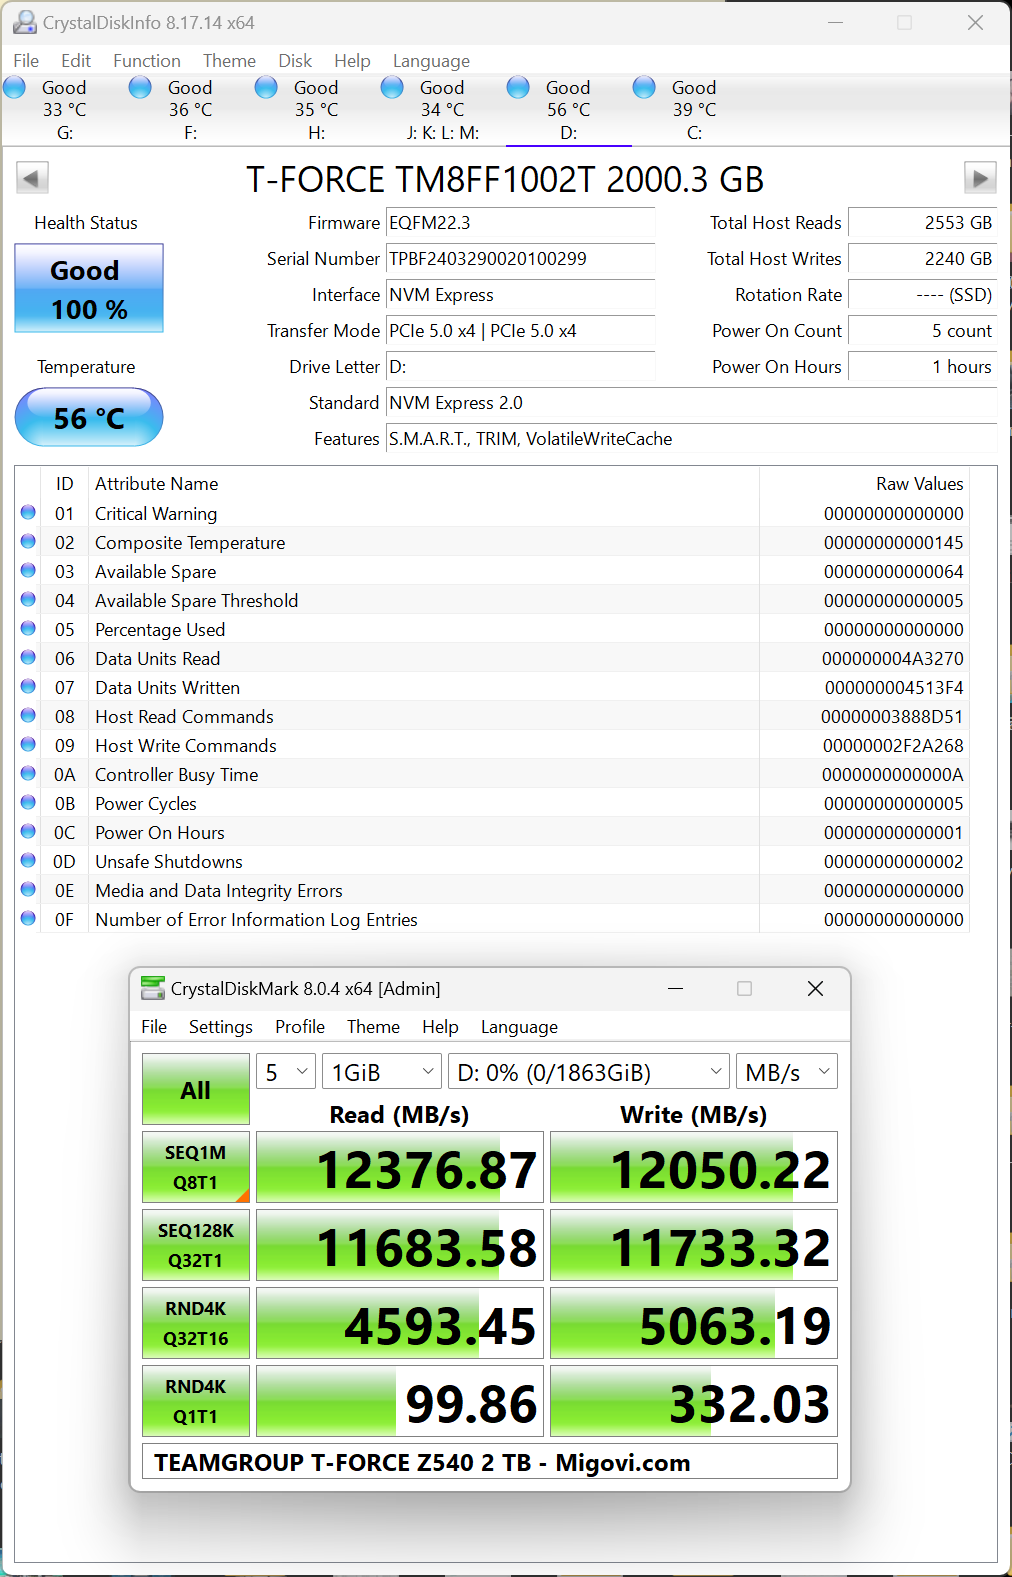This screenshot has width=1012, height=1577.
Task: Run the RND4K Q32T16 benchmark test
Action: (196, 1323)
